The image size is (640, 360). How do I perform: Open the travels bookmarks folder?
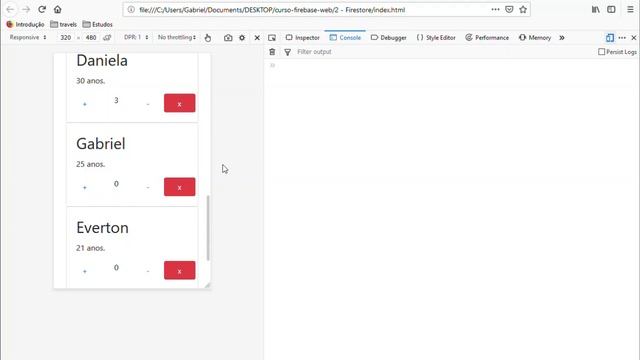(63, 24)
